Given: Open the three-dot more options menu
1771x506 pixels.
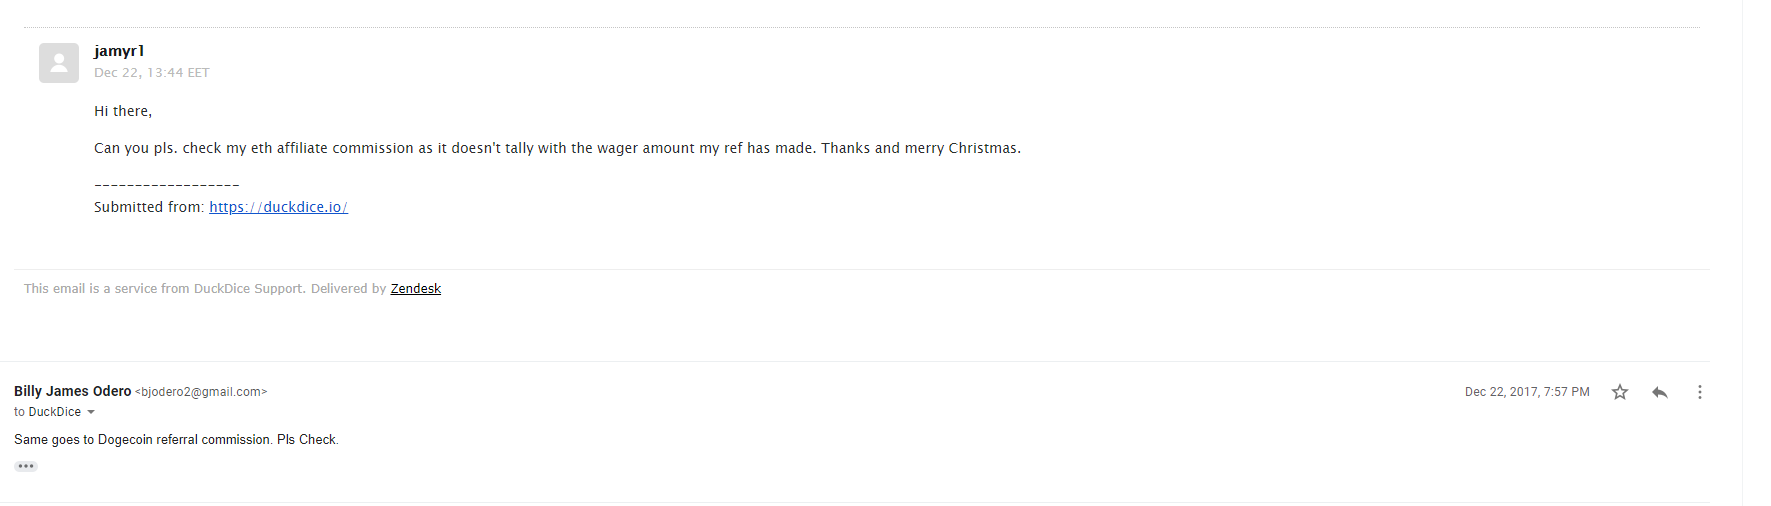Looking at the screenshot, I should pos(1700,392).
